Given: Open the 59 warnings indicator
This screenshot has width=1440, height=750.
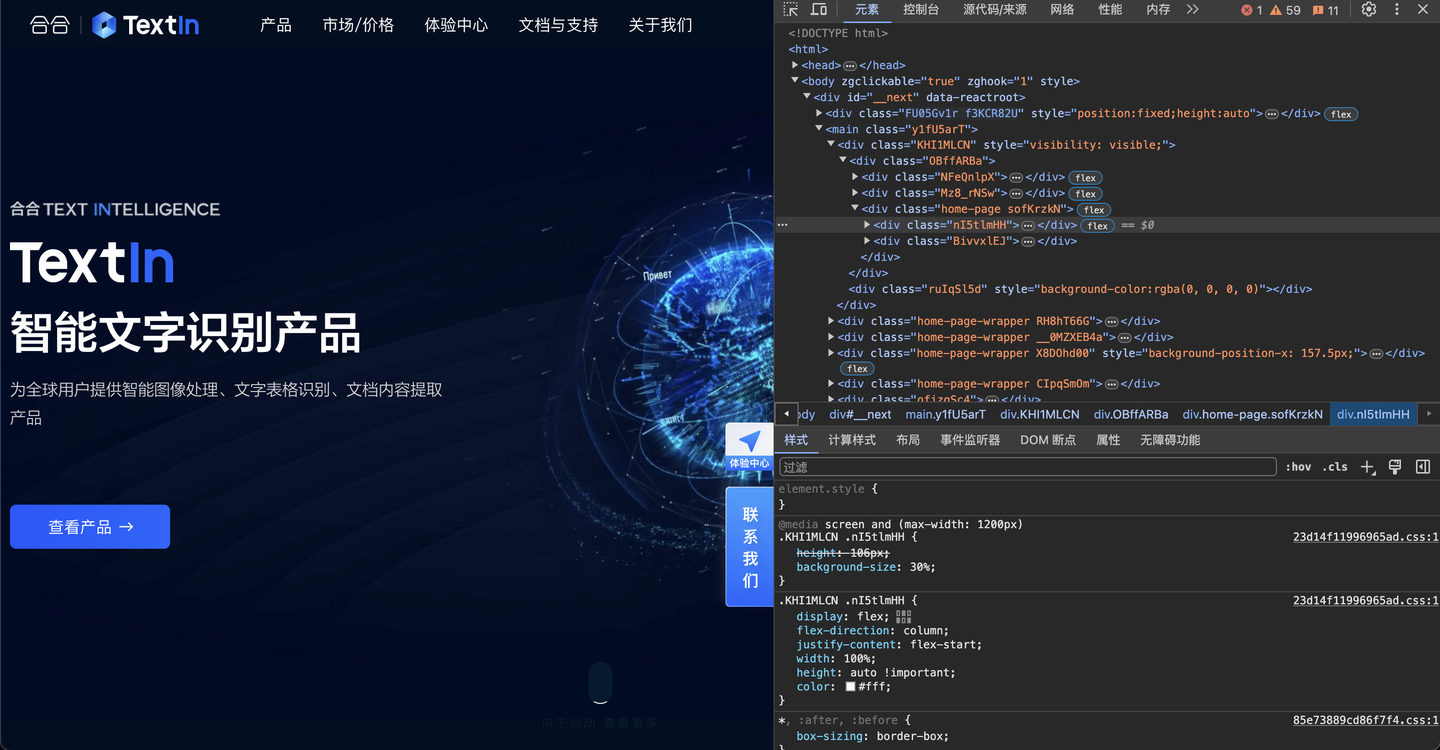Looking at the screenshot, I should pyautogui.click(x=1285, y=10).
